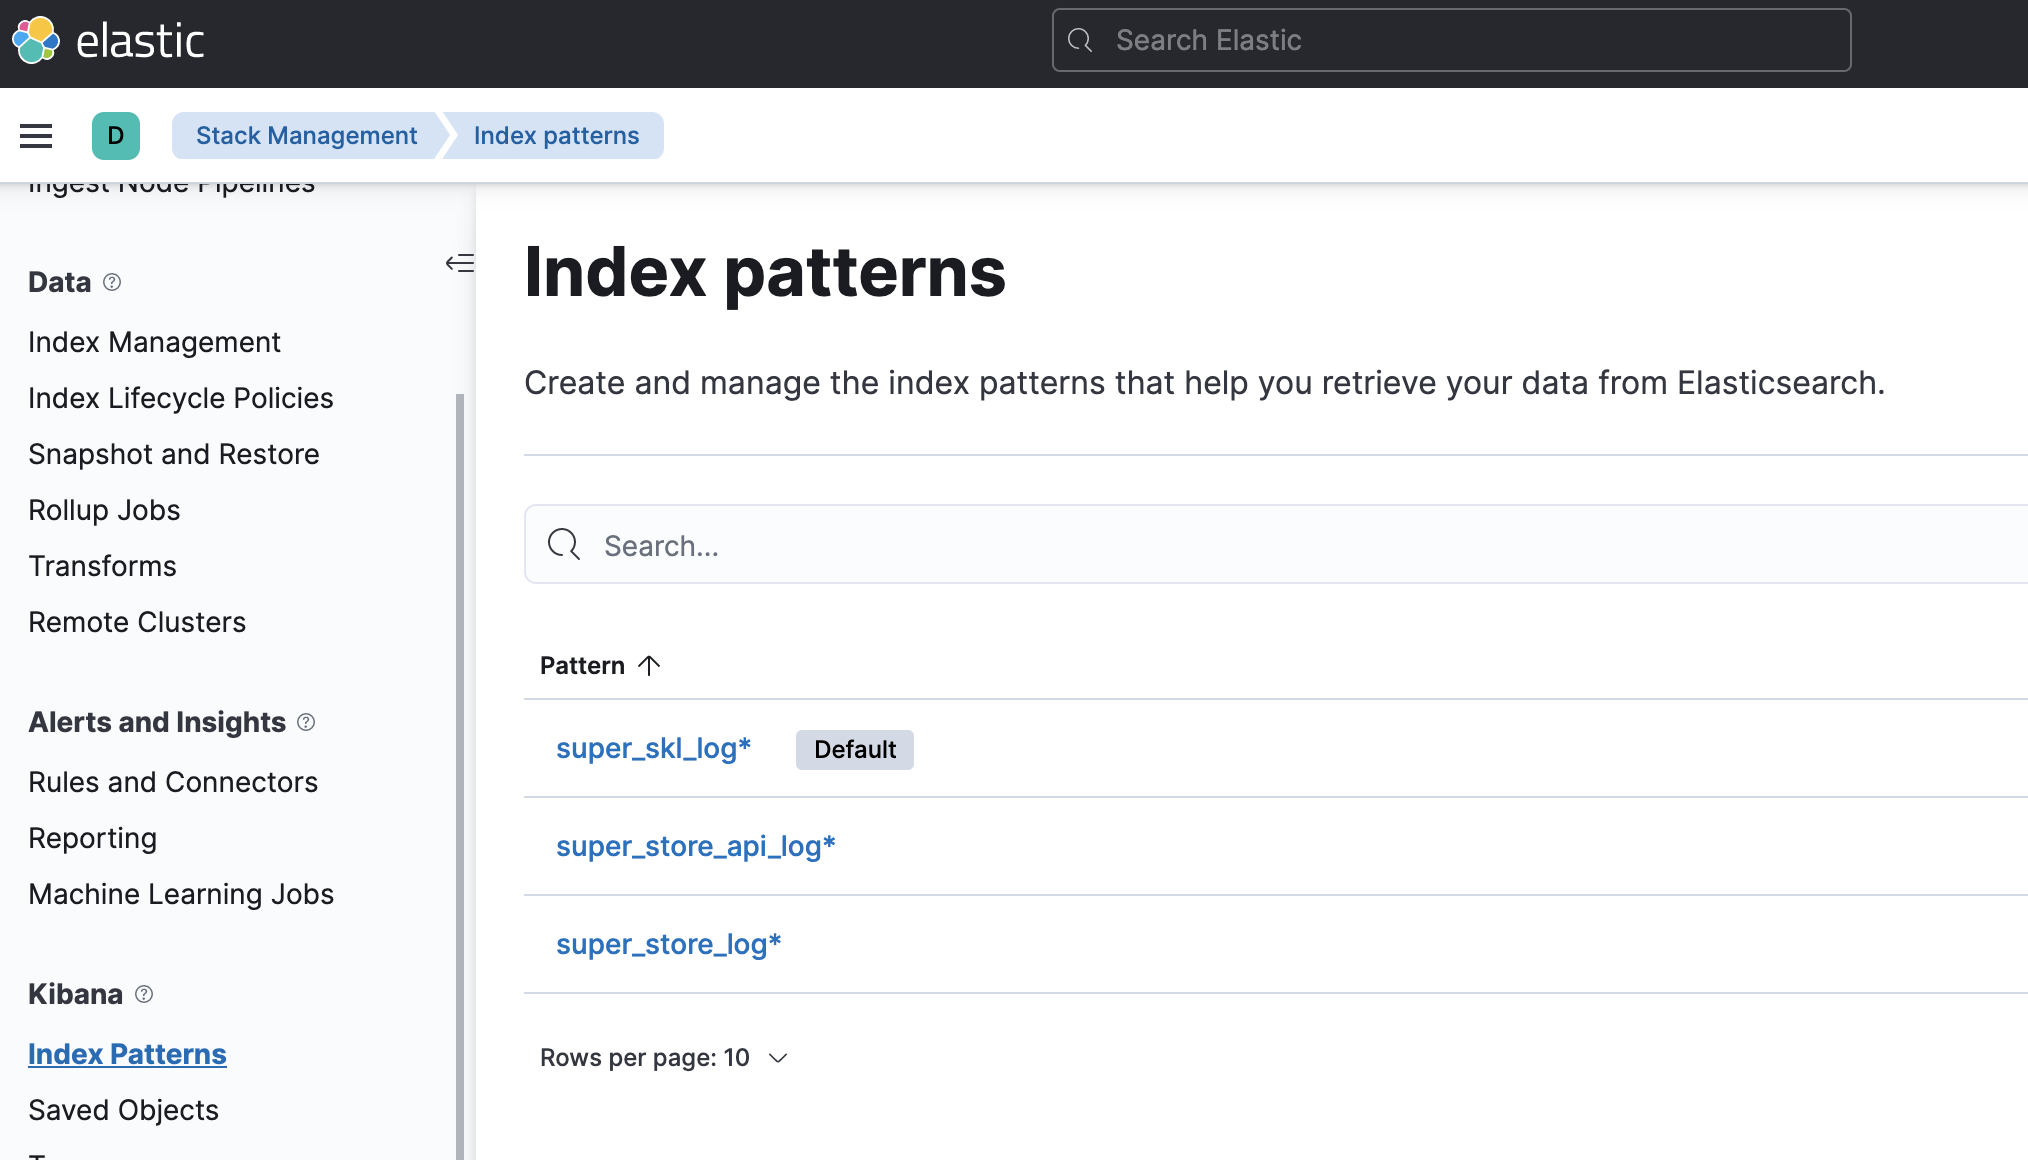The height and width of the screenshot is (1160, 2028).
Task: Open Rules and Connectors
Action: [x=173, y=782]
